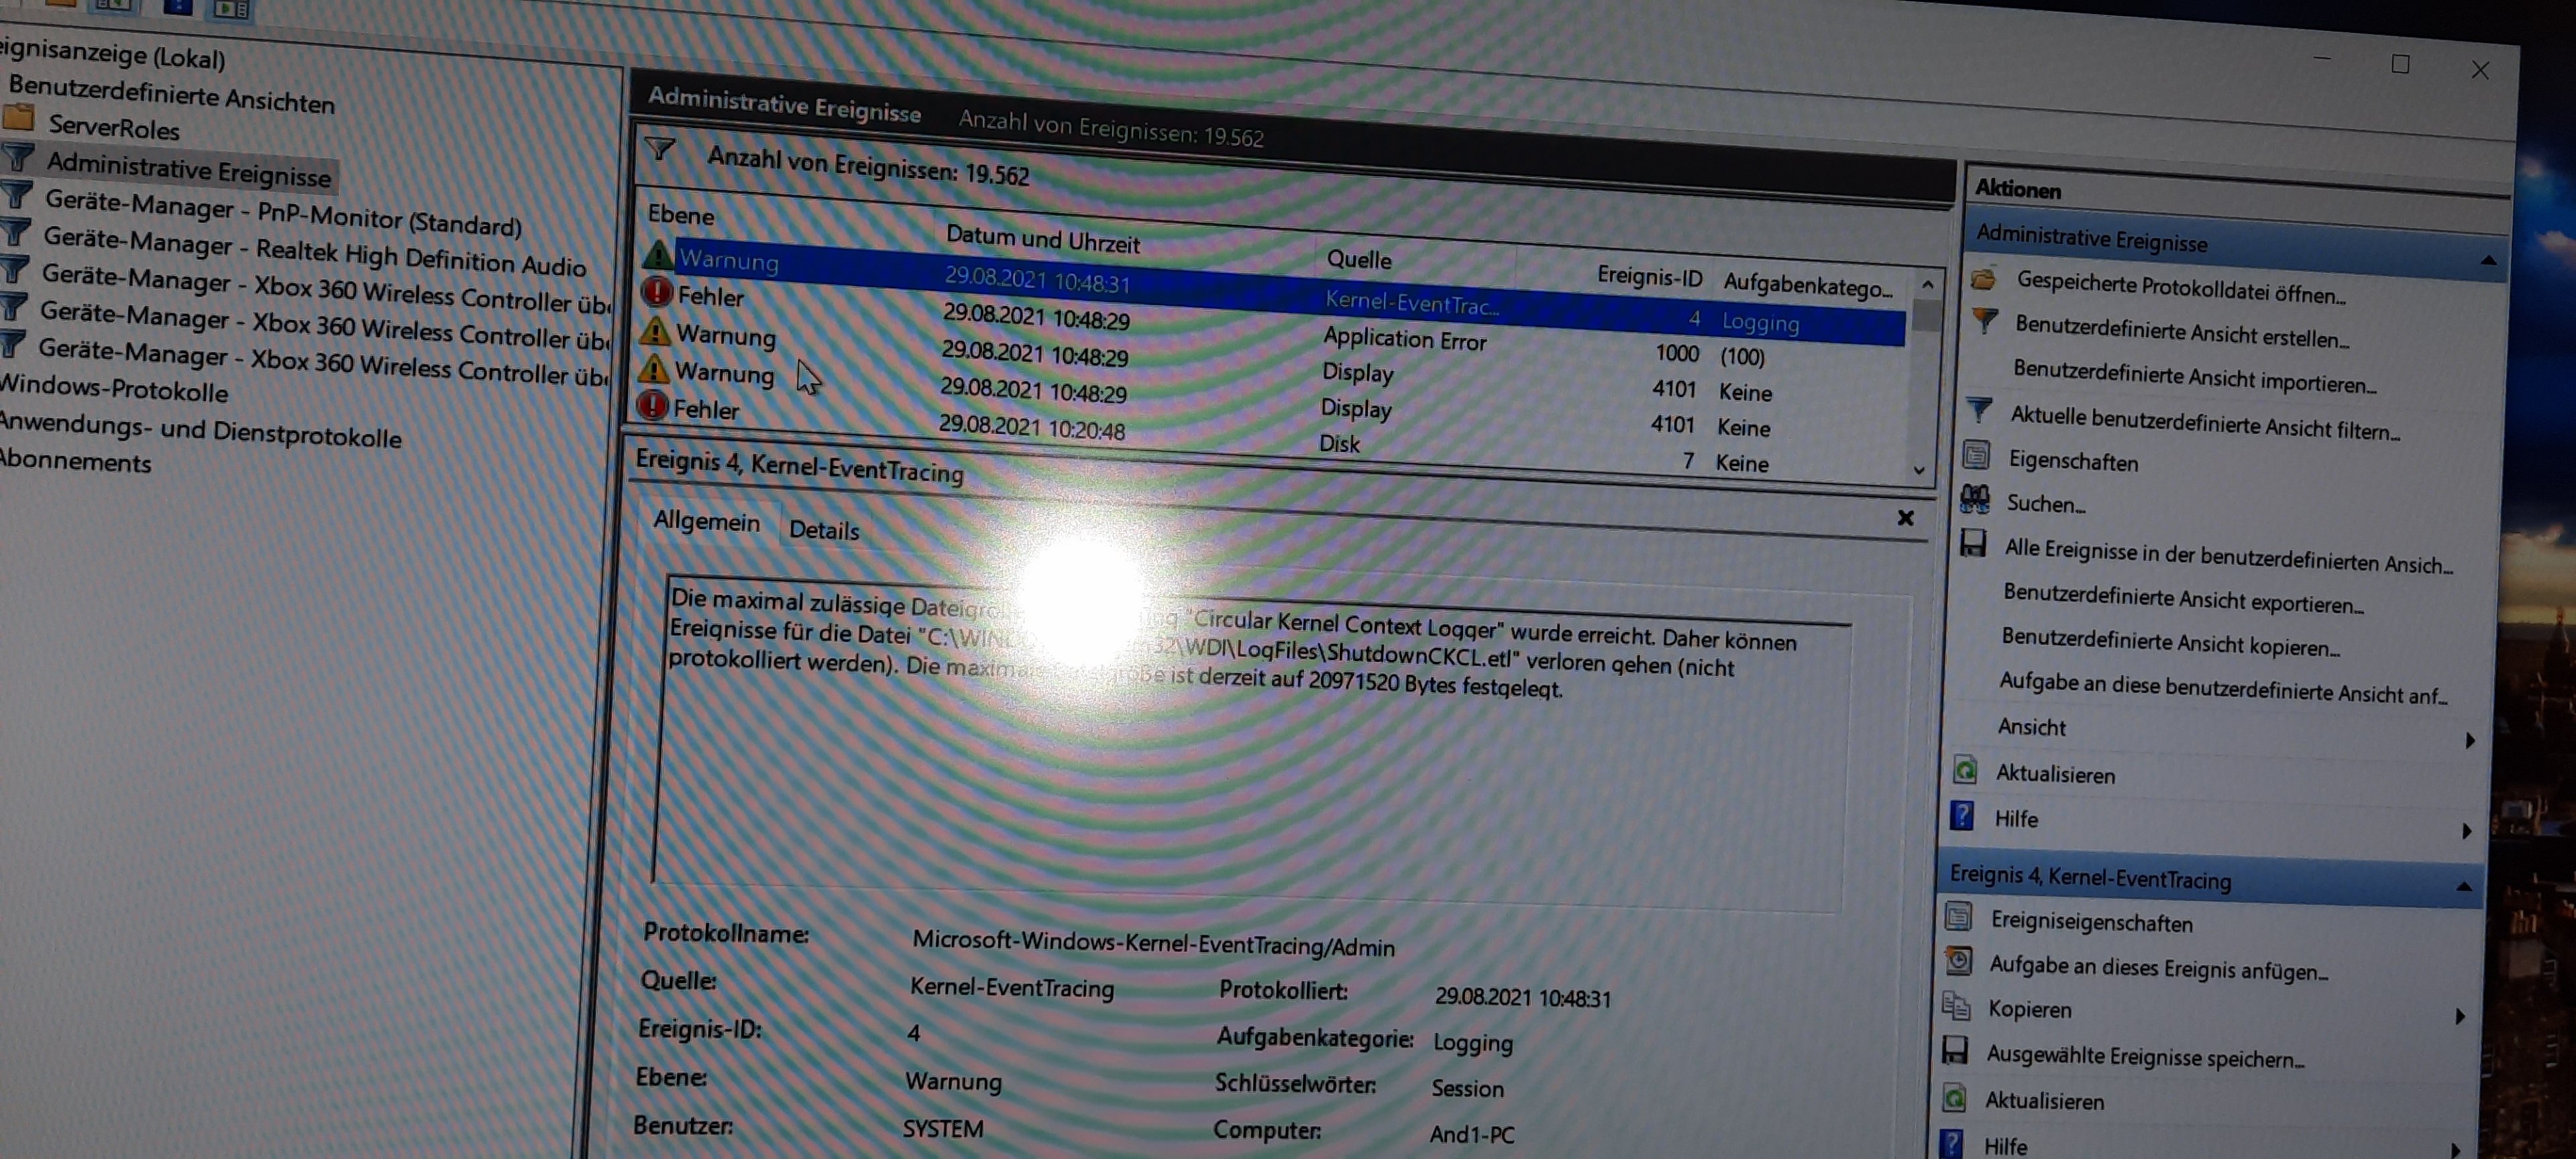Click the Ereigniseigenschaften icon
Image resolution: width=2576 pixels, height=1159 pixels.
point(1959,916)
